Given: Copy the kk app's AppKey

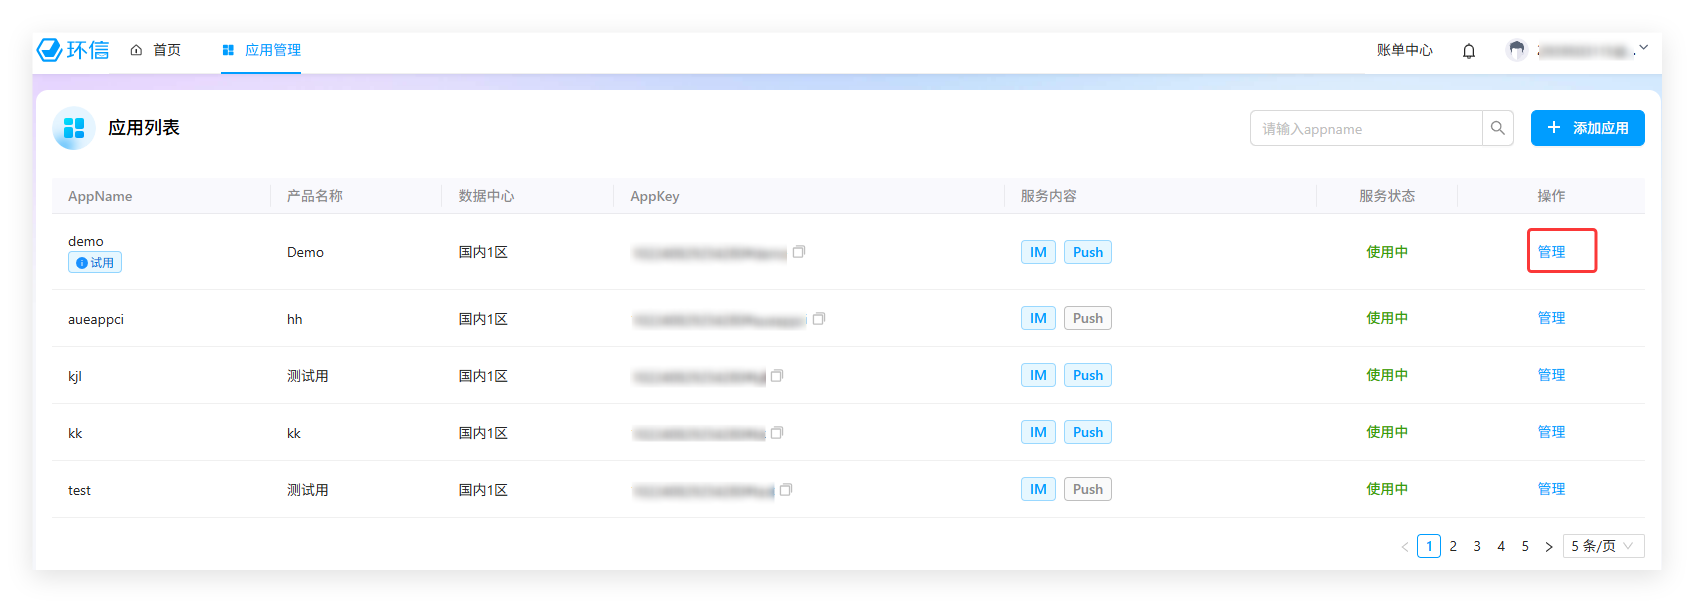Looking at the screenshot, I should pyautogui.click(x=777, y=433).
